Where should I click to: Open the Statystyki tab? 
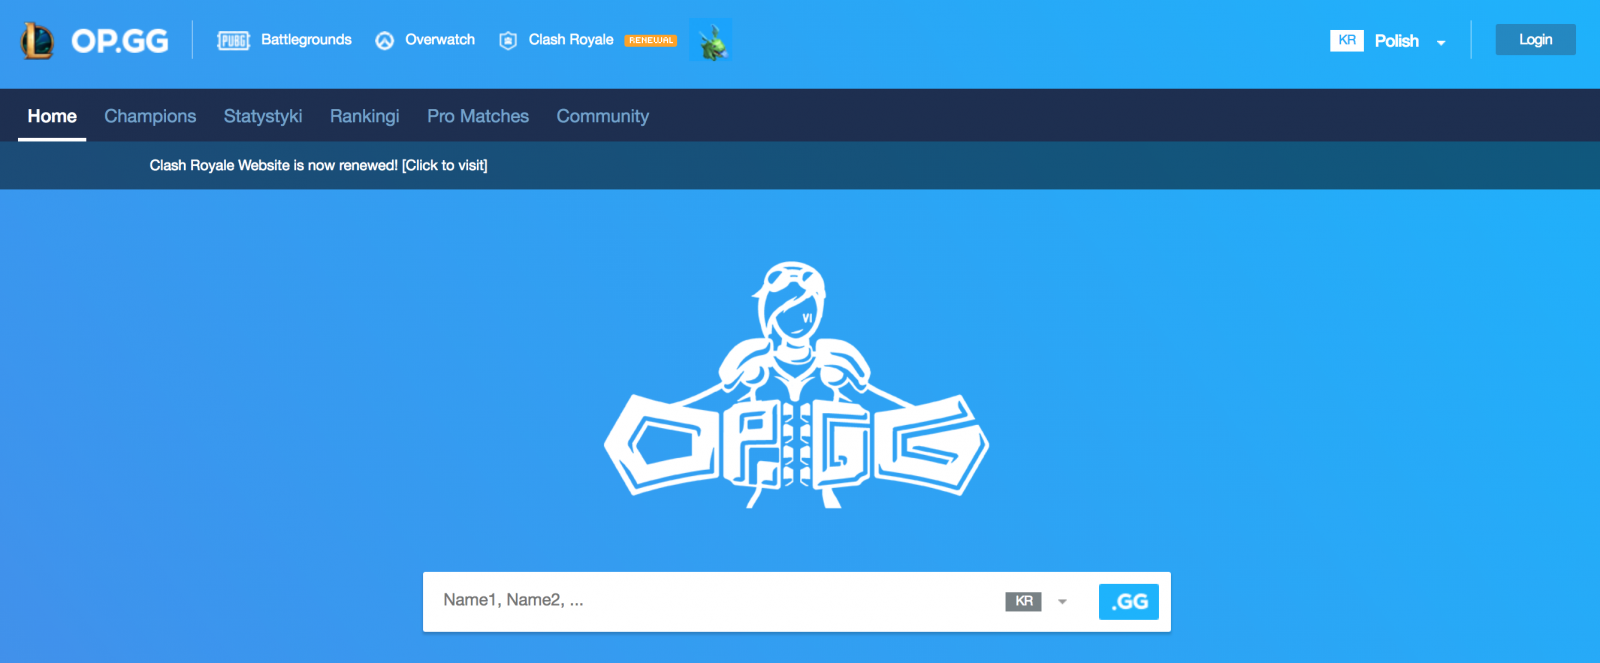pos(263,116)
